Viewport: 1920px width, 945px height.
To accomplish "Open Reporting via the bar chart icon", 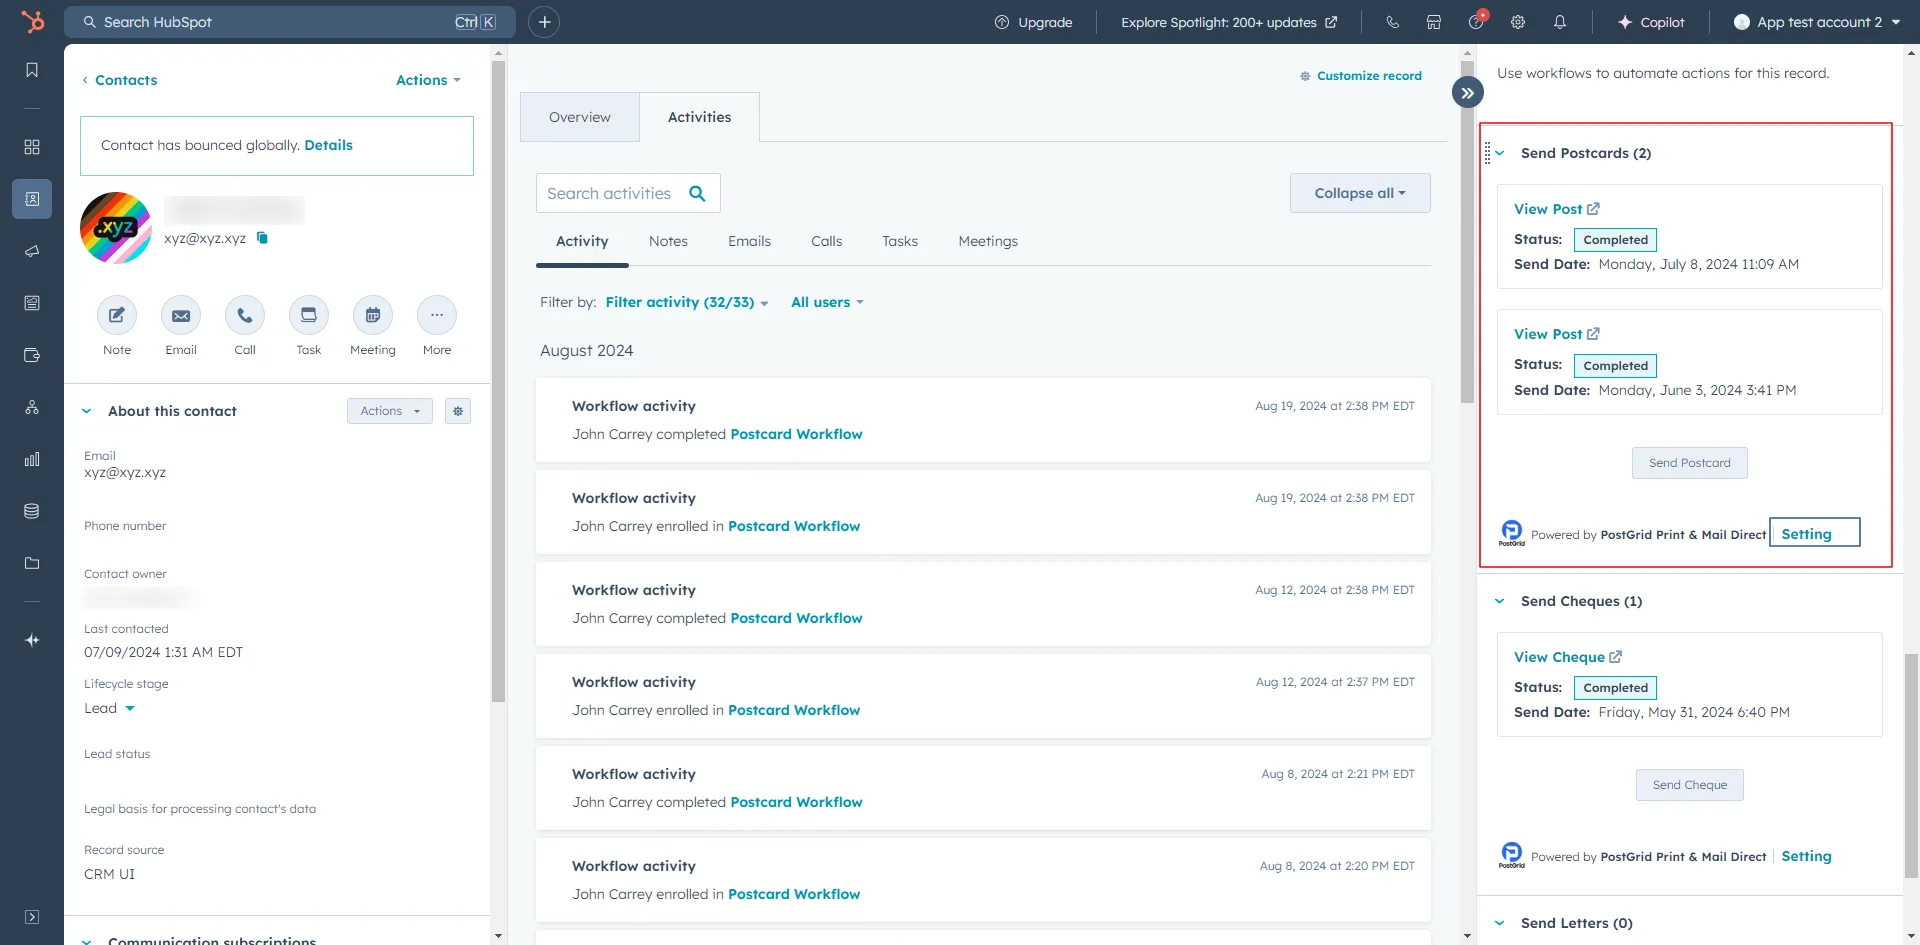I will (x=31, y=459).
